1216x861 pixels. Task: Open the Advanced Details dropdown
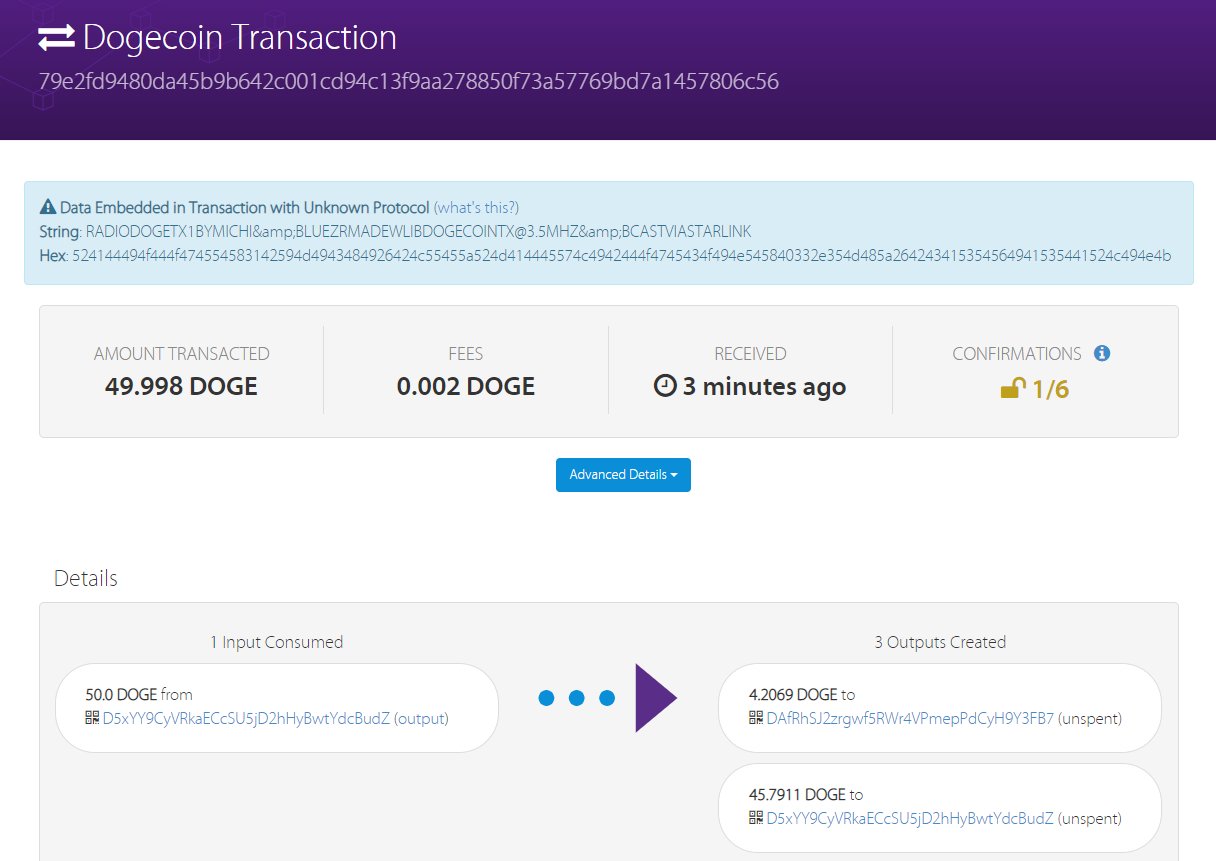623,475
